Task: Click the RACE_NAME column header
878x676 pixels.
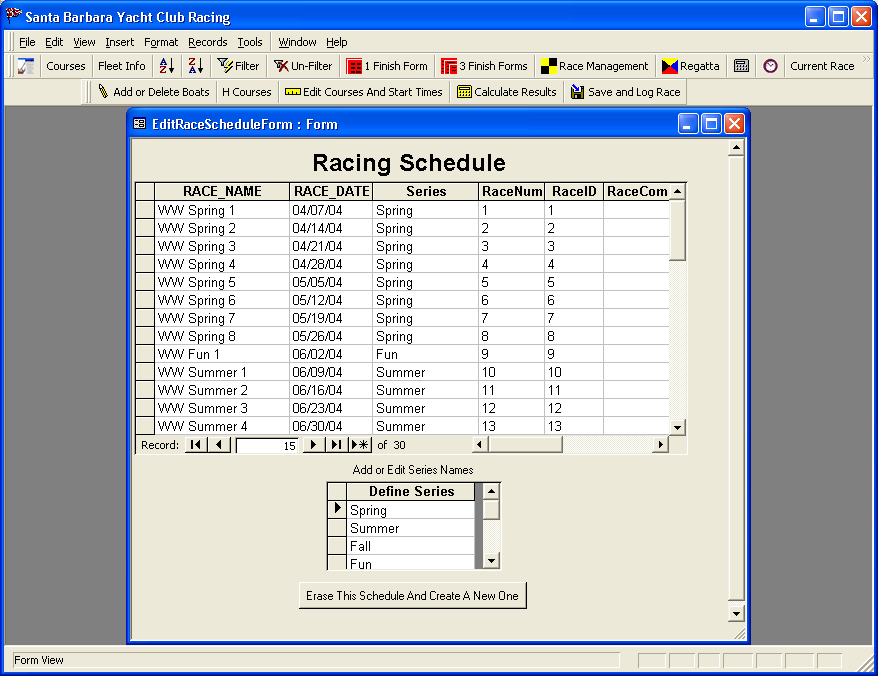Action: coord(222,192)
